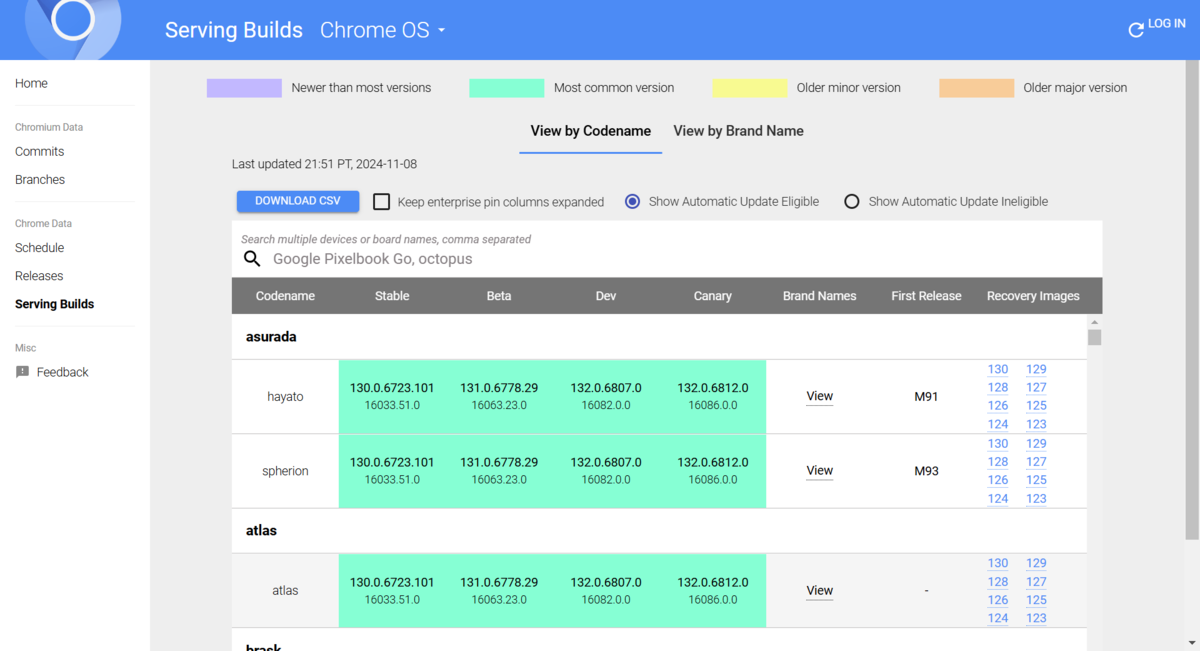
Task: Click the hayato codename cell
Action: click(x=285, y=397)
